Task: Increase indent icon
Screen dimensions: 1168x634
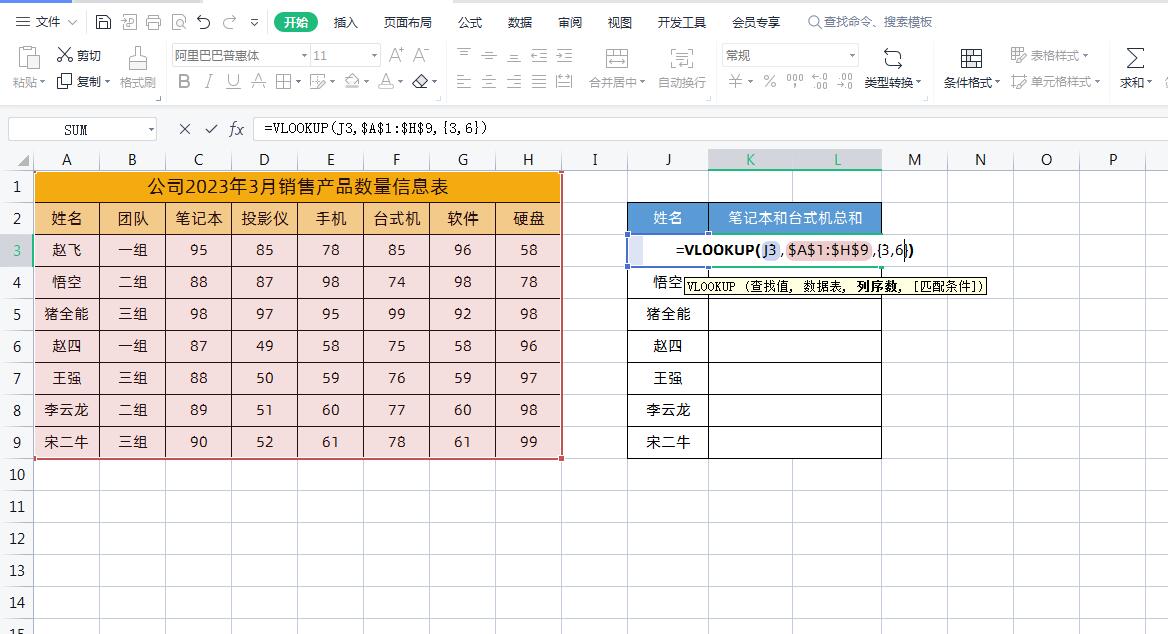Action: 565,55
